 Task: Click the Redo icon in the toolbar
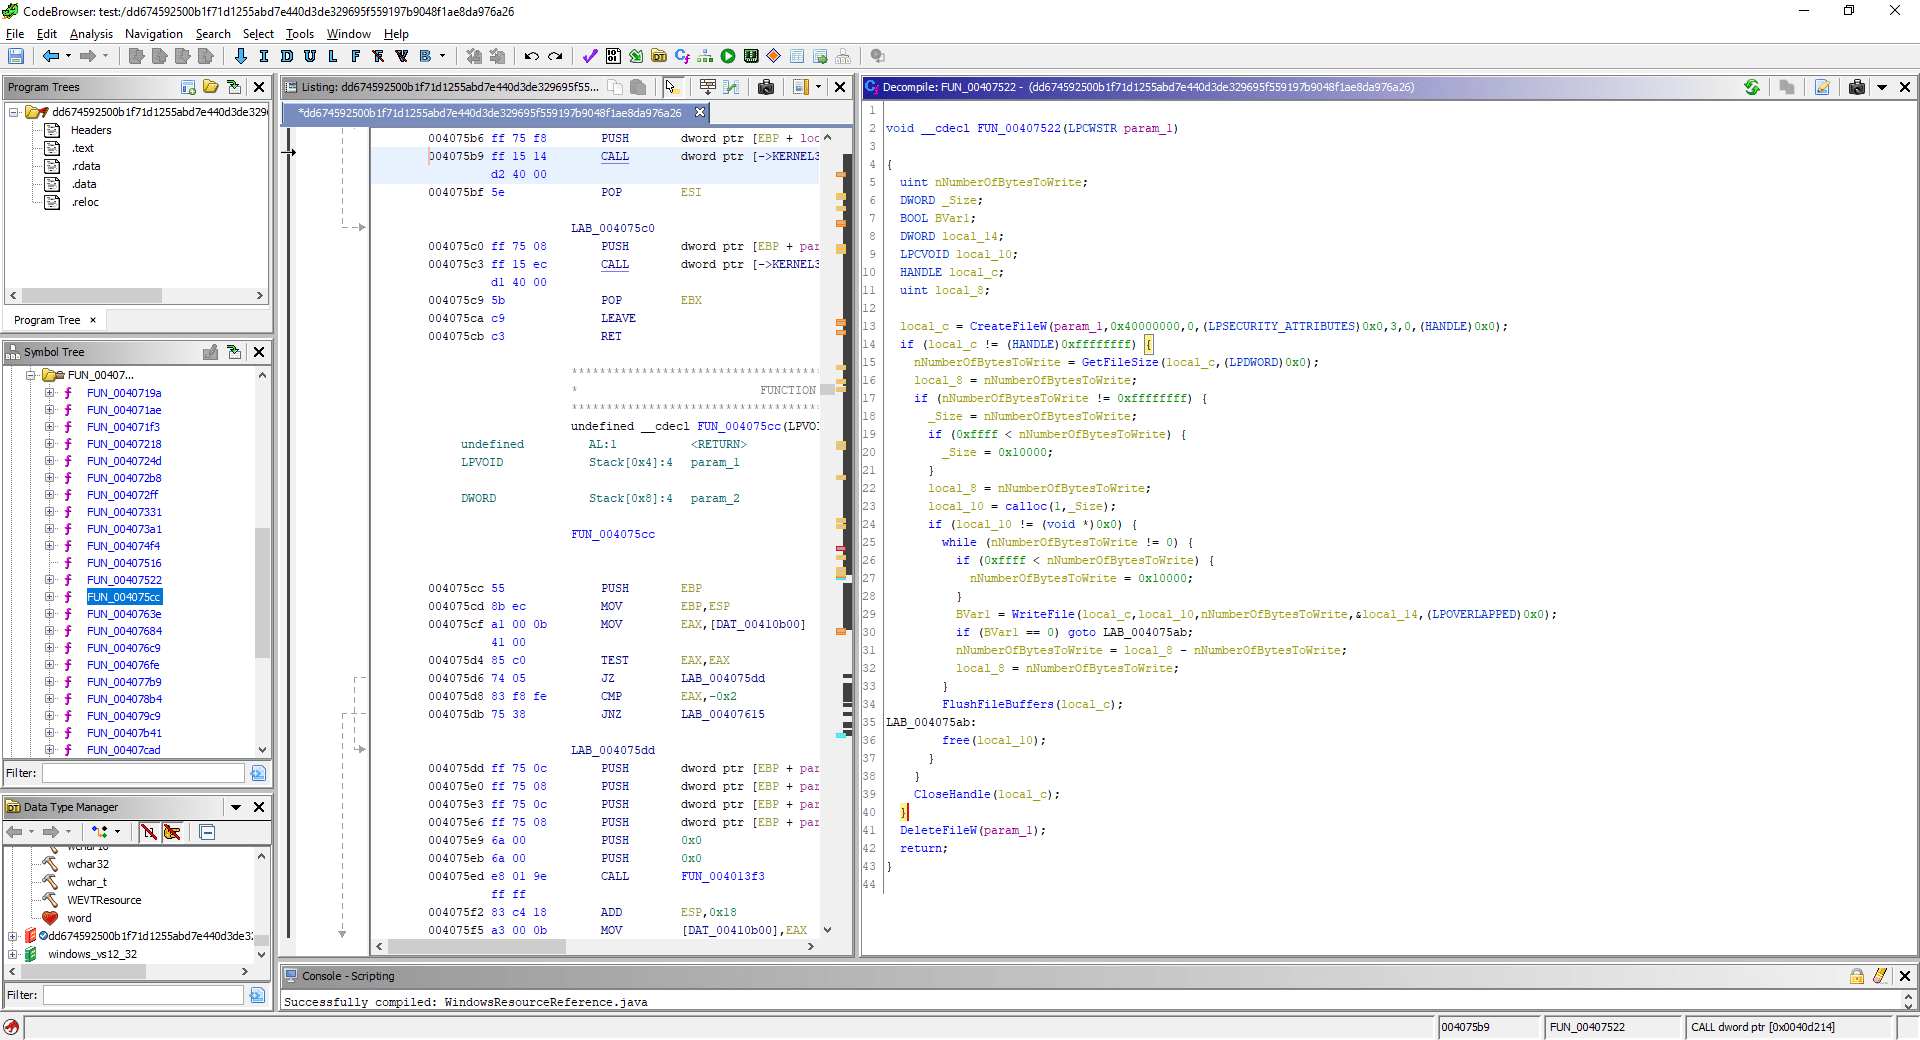[x=556, y=56]
